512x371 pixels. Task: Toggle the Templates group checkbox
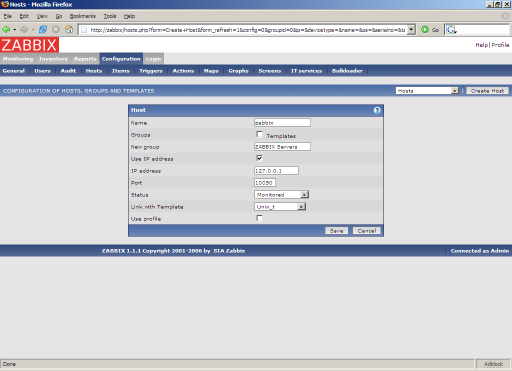click(x=259, y=134)
